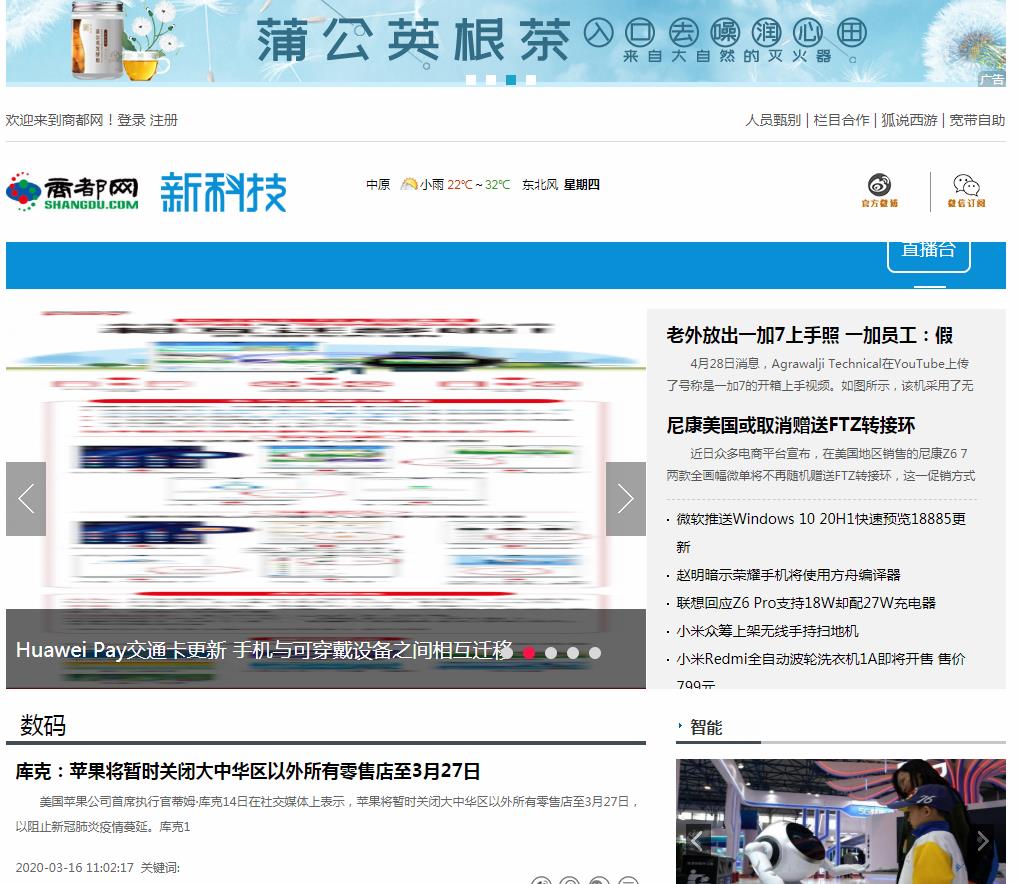Viewport: 1020px width, 884px height.
Task: Select the third carousel dot
Action: [x=573, y=652]
